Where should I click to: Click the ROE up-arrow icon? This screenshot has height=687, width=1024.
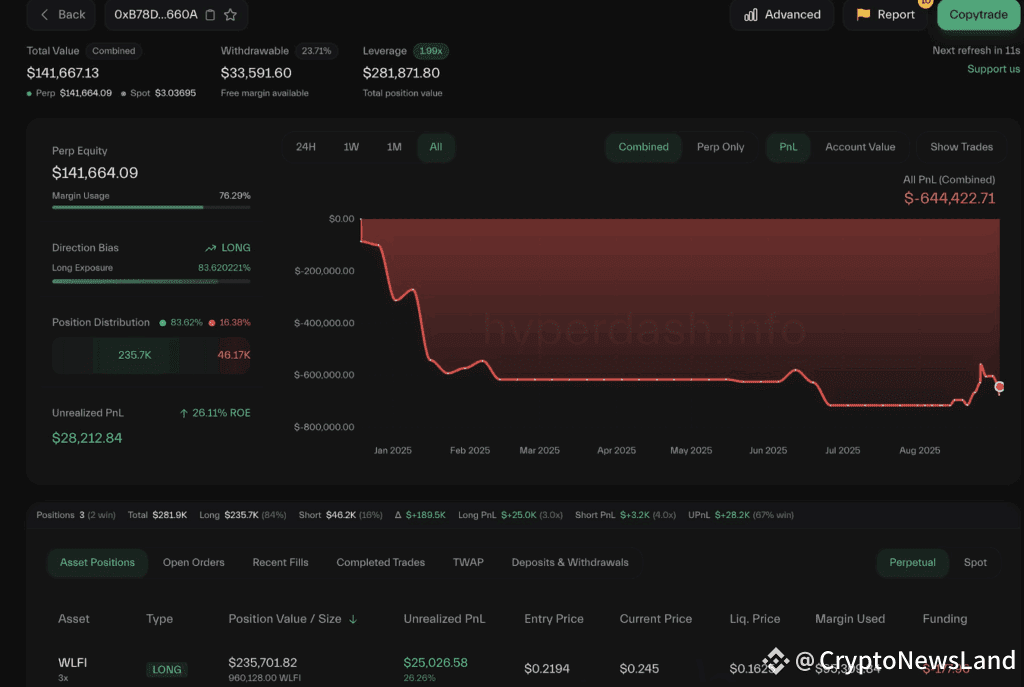pyautogui.click(x=184, y=413)
